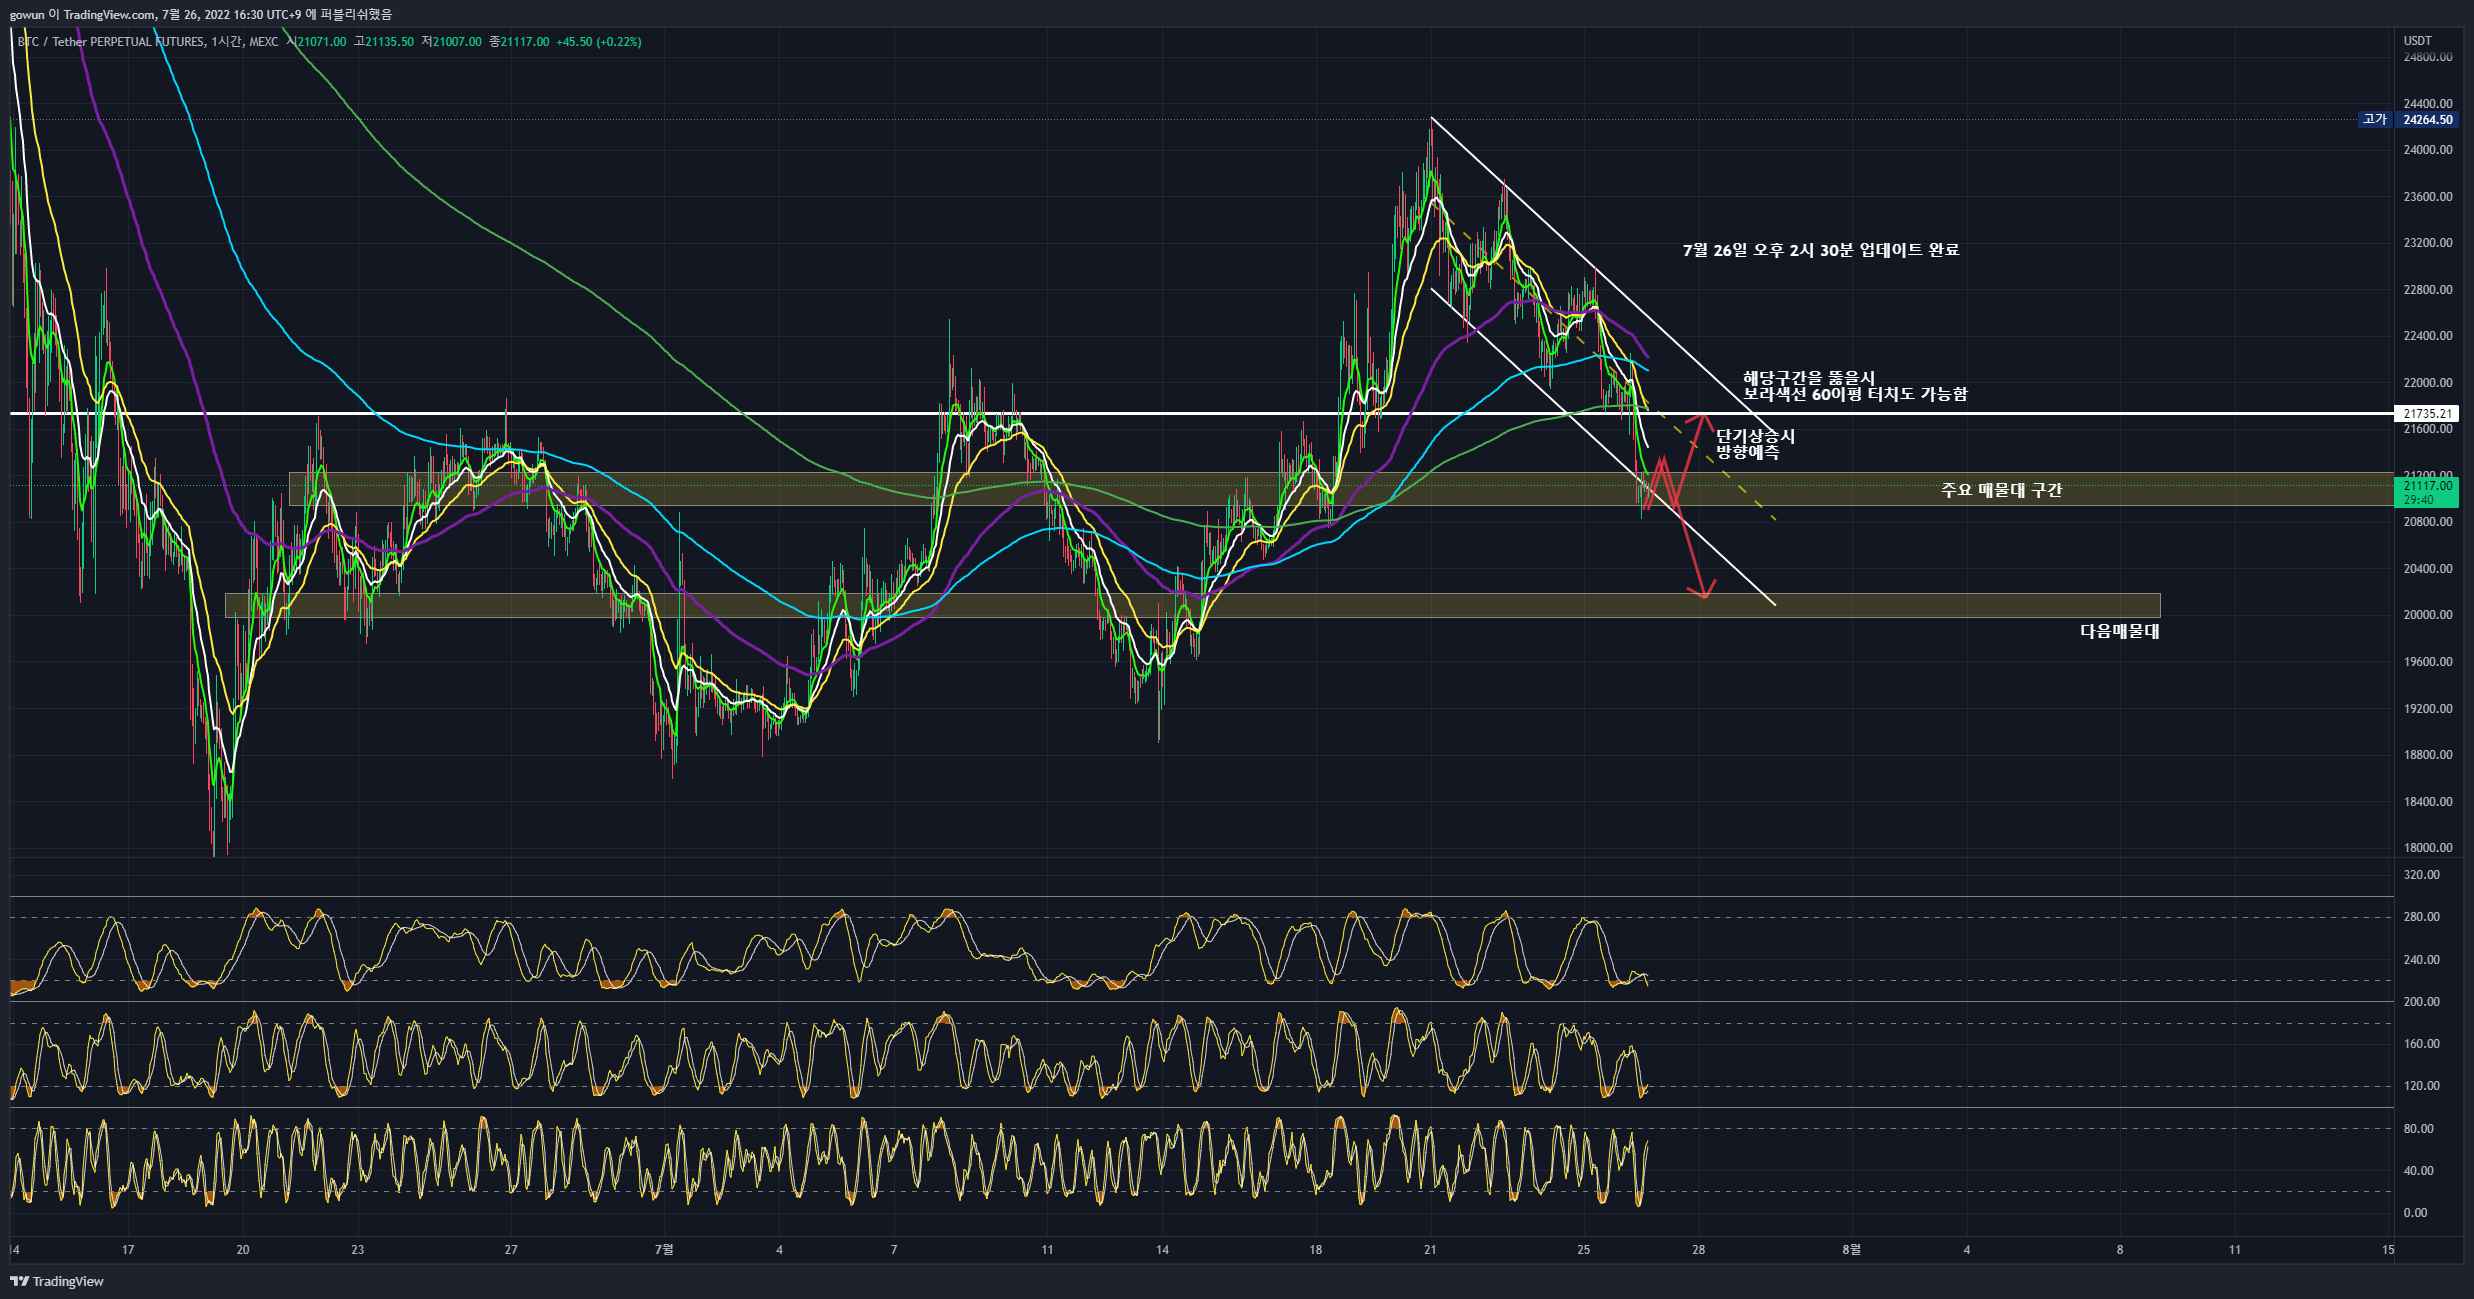Click the 0.00 indicator scale label
The image size is (2474, 1299).
2415,1213
